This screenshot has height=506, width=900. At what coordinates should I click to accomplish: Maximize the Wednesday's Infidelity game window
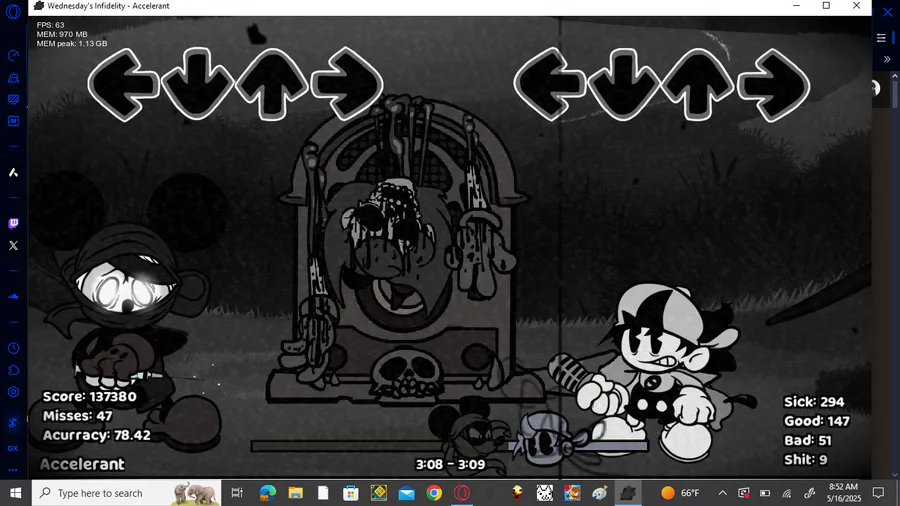(826, 6)
